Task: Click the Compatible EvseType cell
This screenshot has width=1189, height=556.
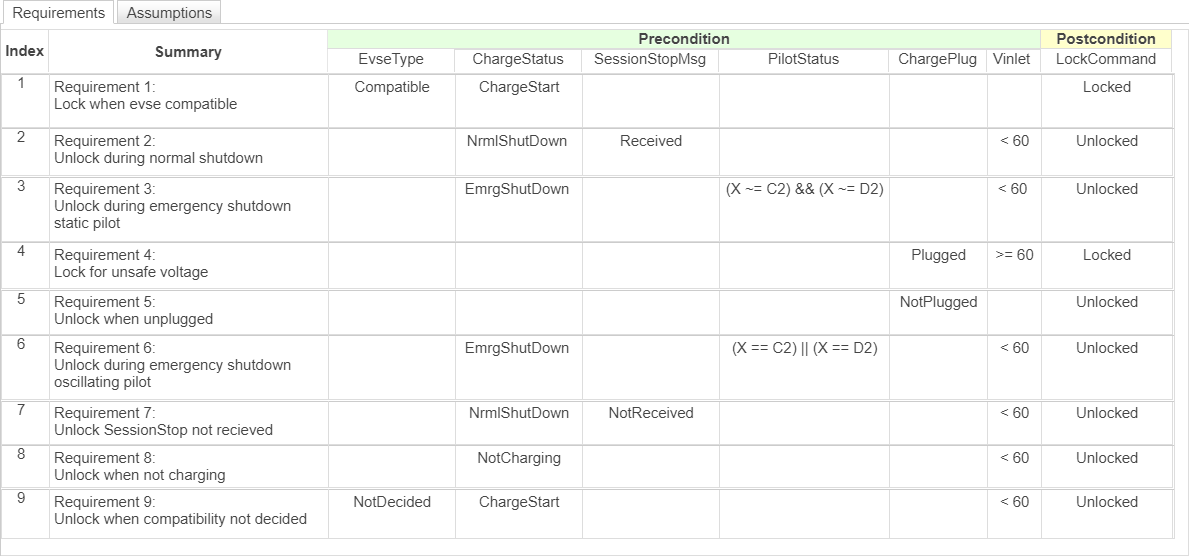Action: (x=392, y=87)
